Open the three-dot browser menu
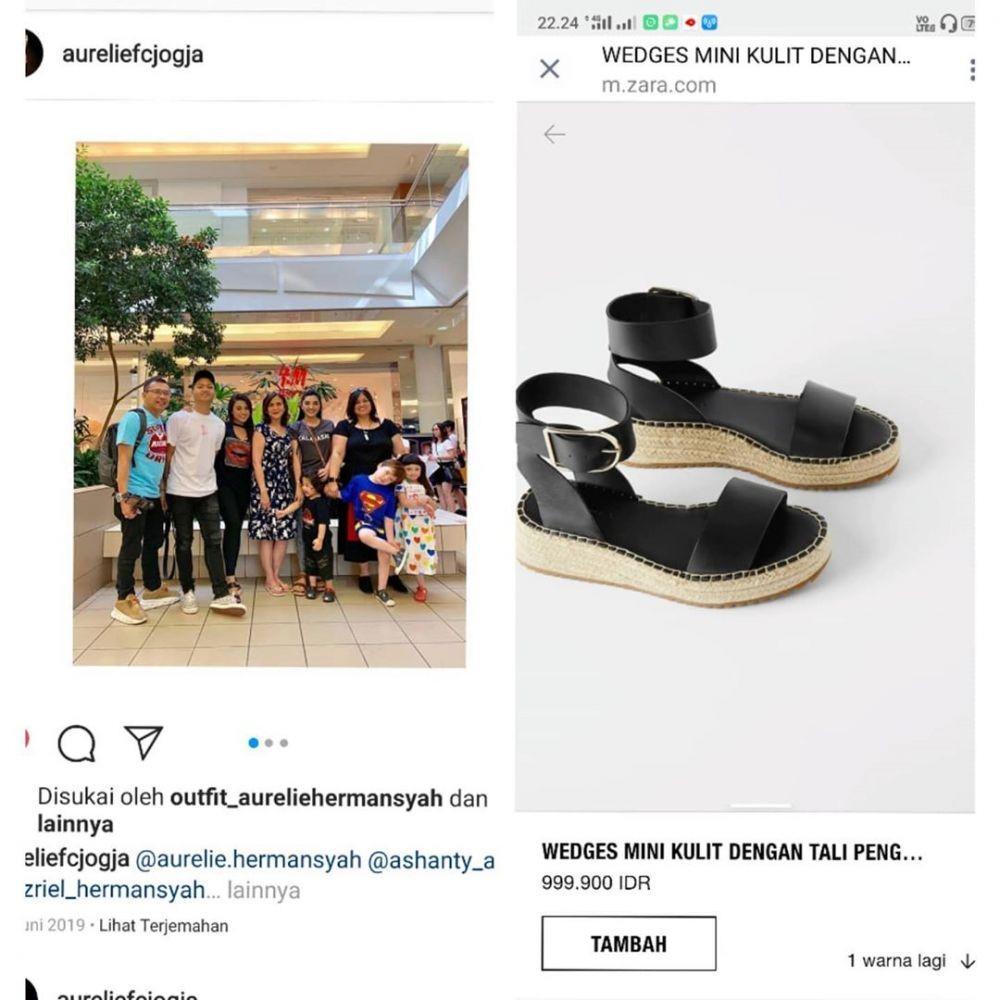Screen dimensions: 1000x1000 pos(971,70)
